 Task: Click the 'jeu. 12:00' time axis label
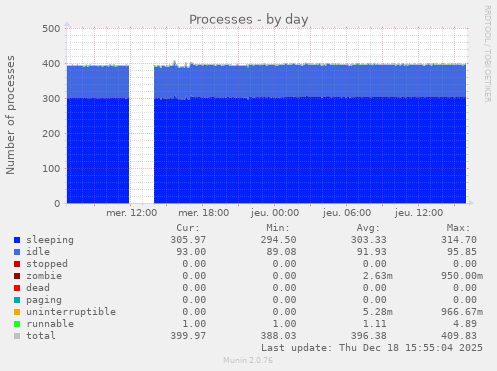click(x=419, y=213)
